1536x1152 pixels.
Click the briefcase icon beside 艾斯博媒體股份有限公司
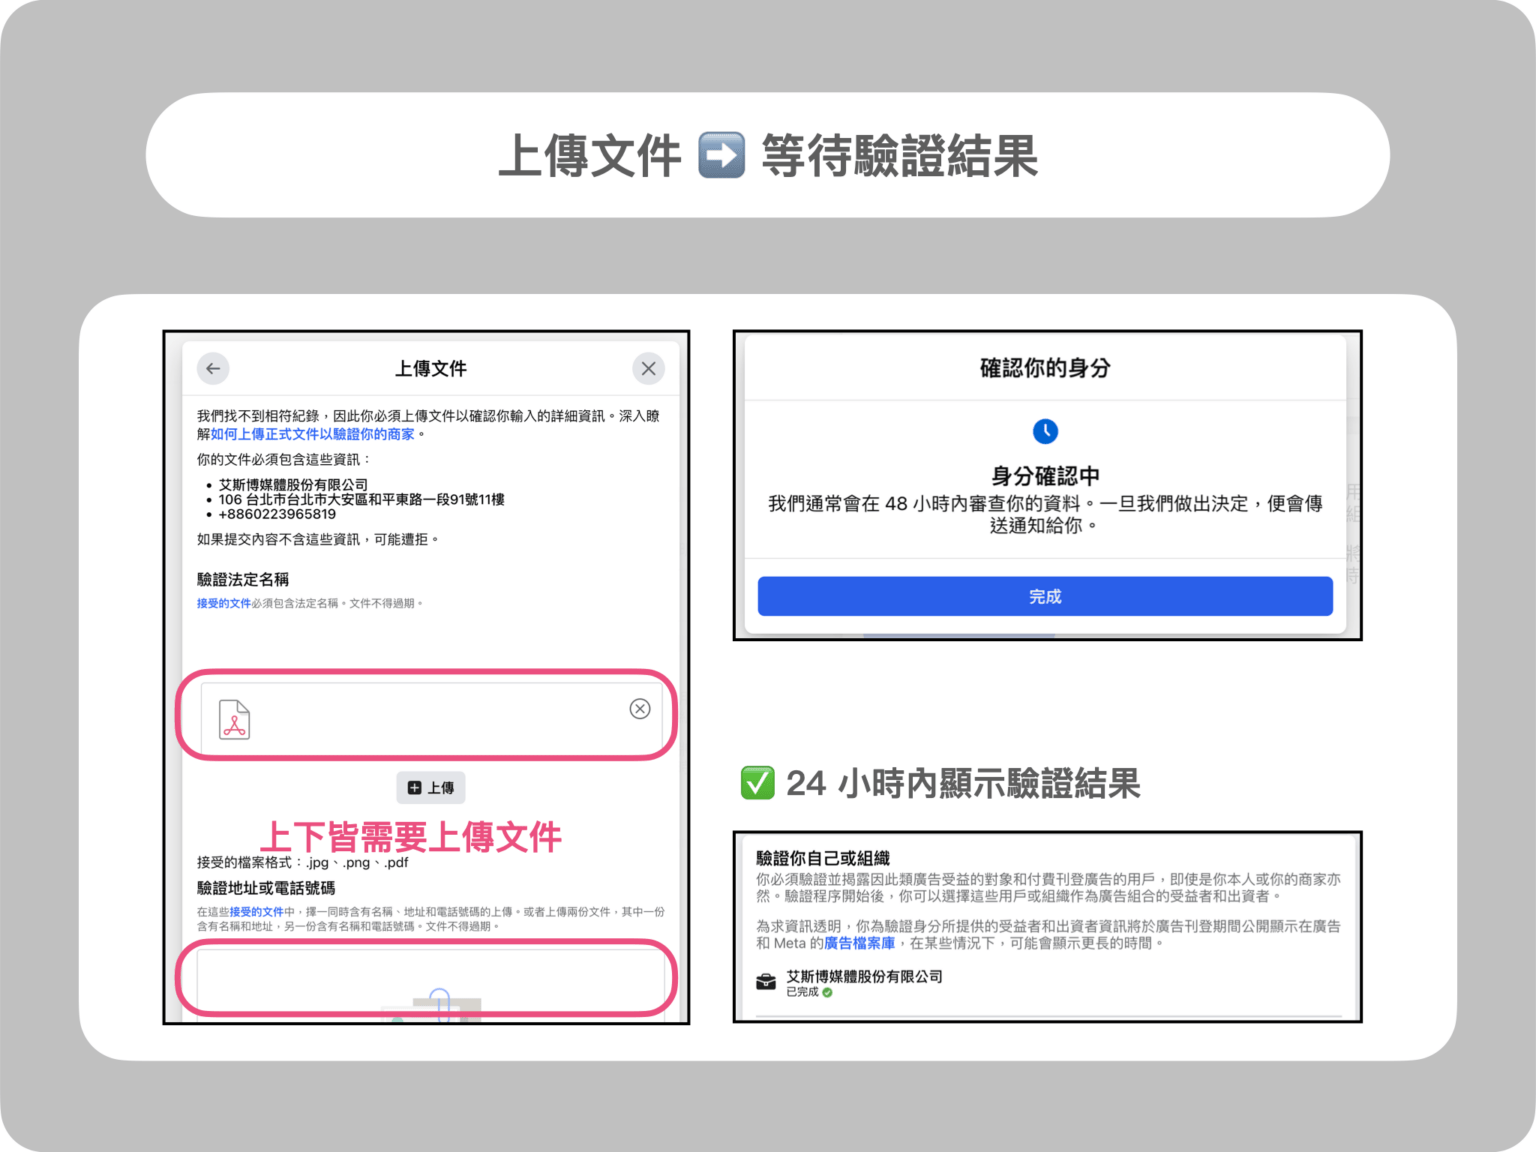765,979
